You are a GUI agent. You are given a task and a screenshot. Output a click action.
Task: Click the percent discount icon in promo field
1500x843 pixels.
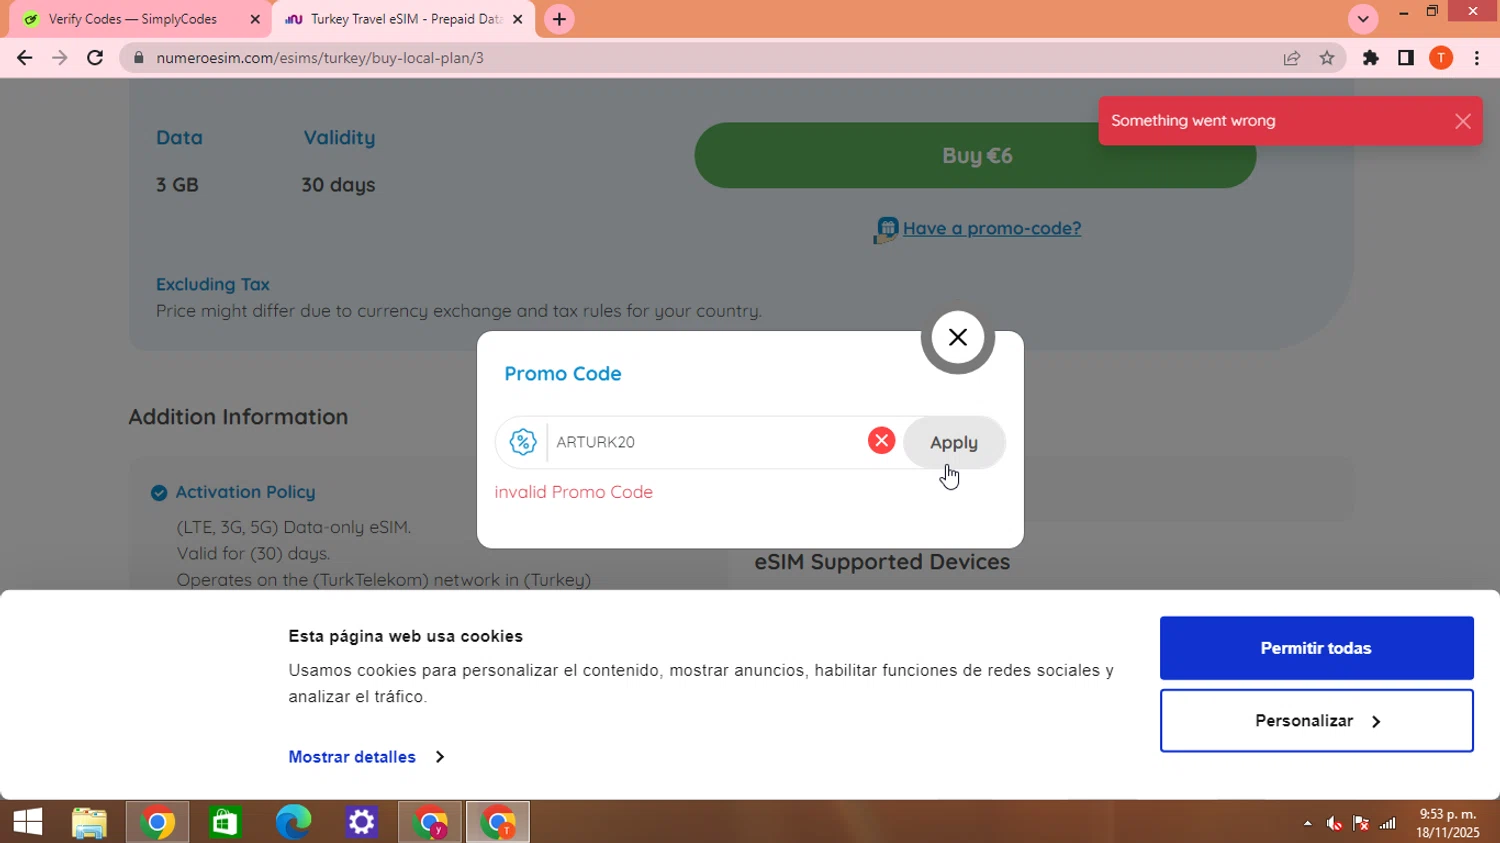(x=523, y=442)
